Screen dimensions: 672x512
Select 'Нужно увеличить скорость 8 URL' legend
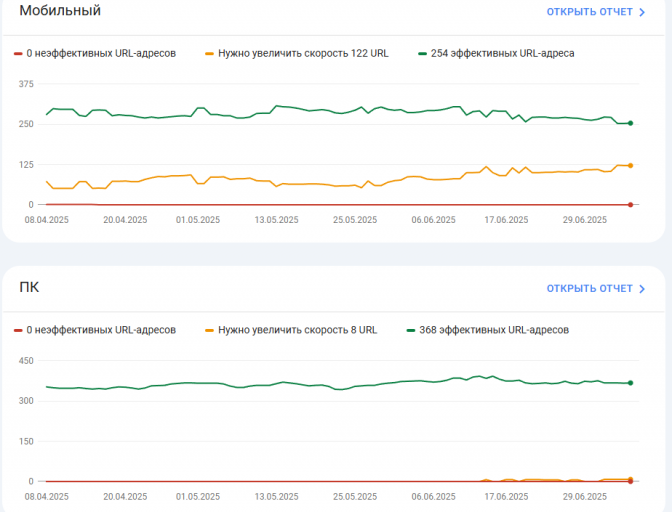(297, 330)
